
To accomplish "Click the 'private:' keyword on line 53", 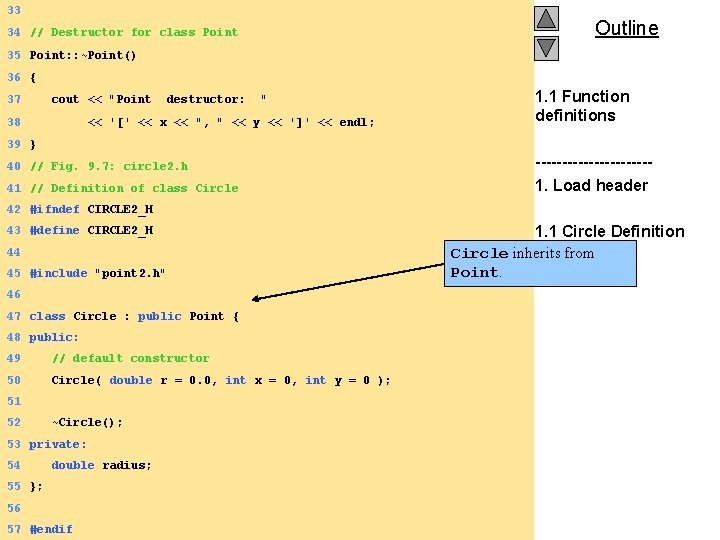I will click(57, 444).
